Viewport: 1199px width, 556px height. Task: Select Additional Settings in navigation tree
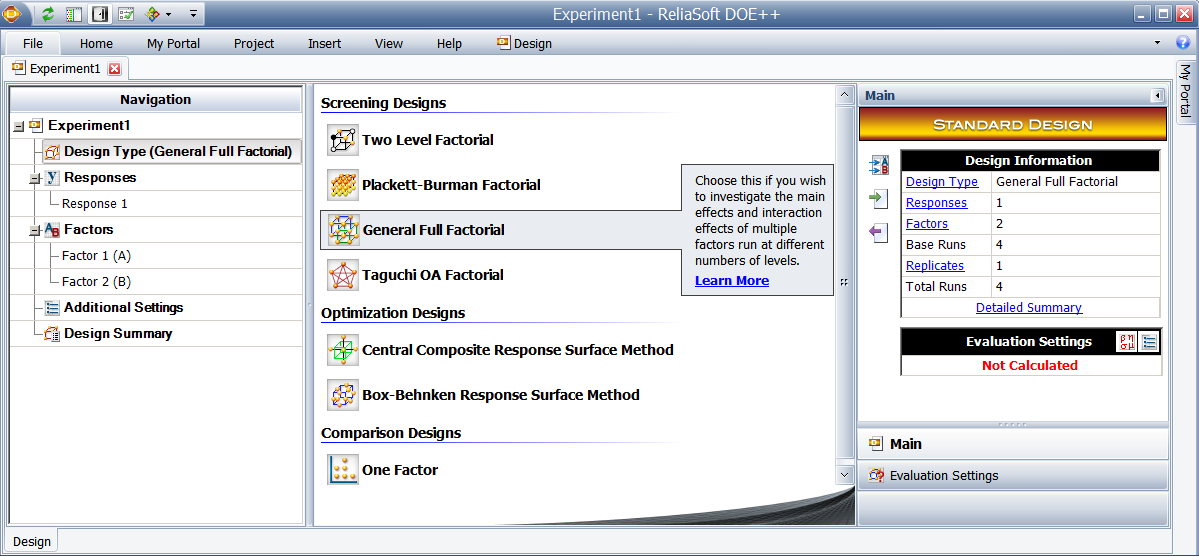pos(124,307)
